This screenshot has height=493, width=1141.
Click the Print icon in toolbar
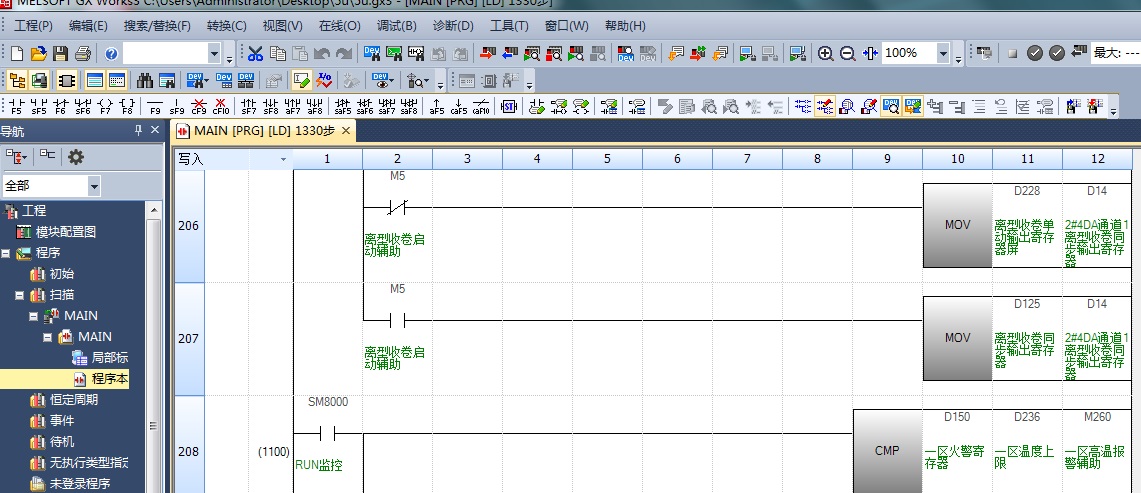tap(82, 53)
